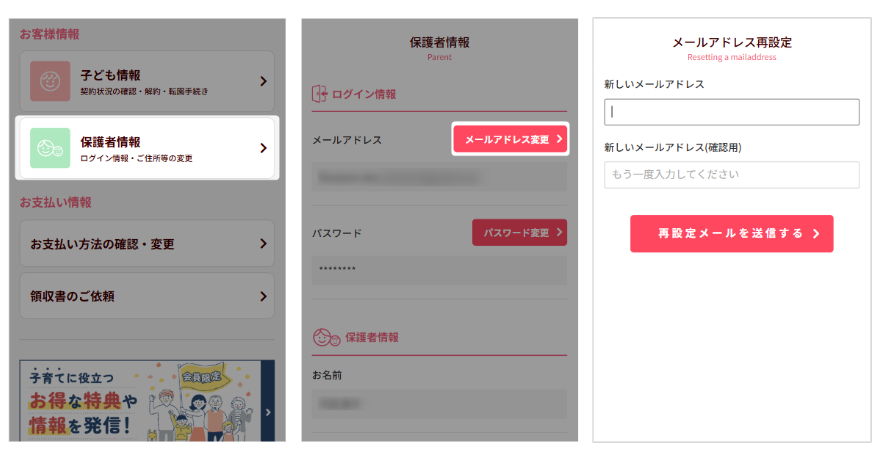Click the arrow on the 子ども情報 row

pos(263,81)
